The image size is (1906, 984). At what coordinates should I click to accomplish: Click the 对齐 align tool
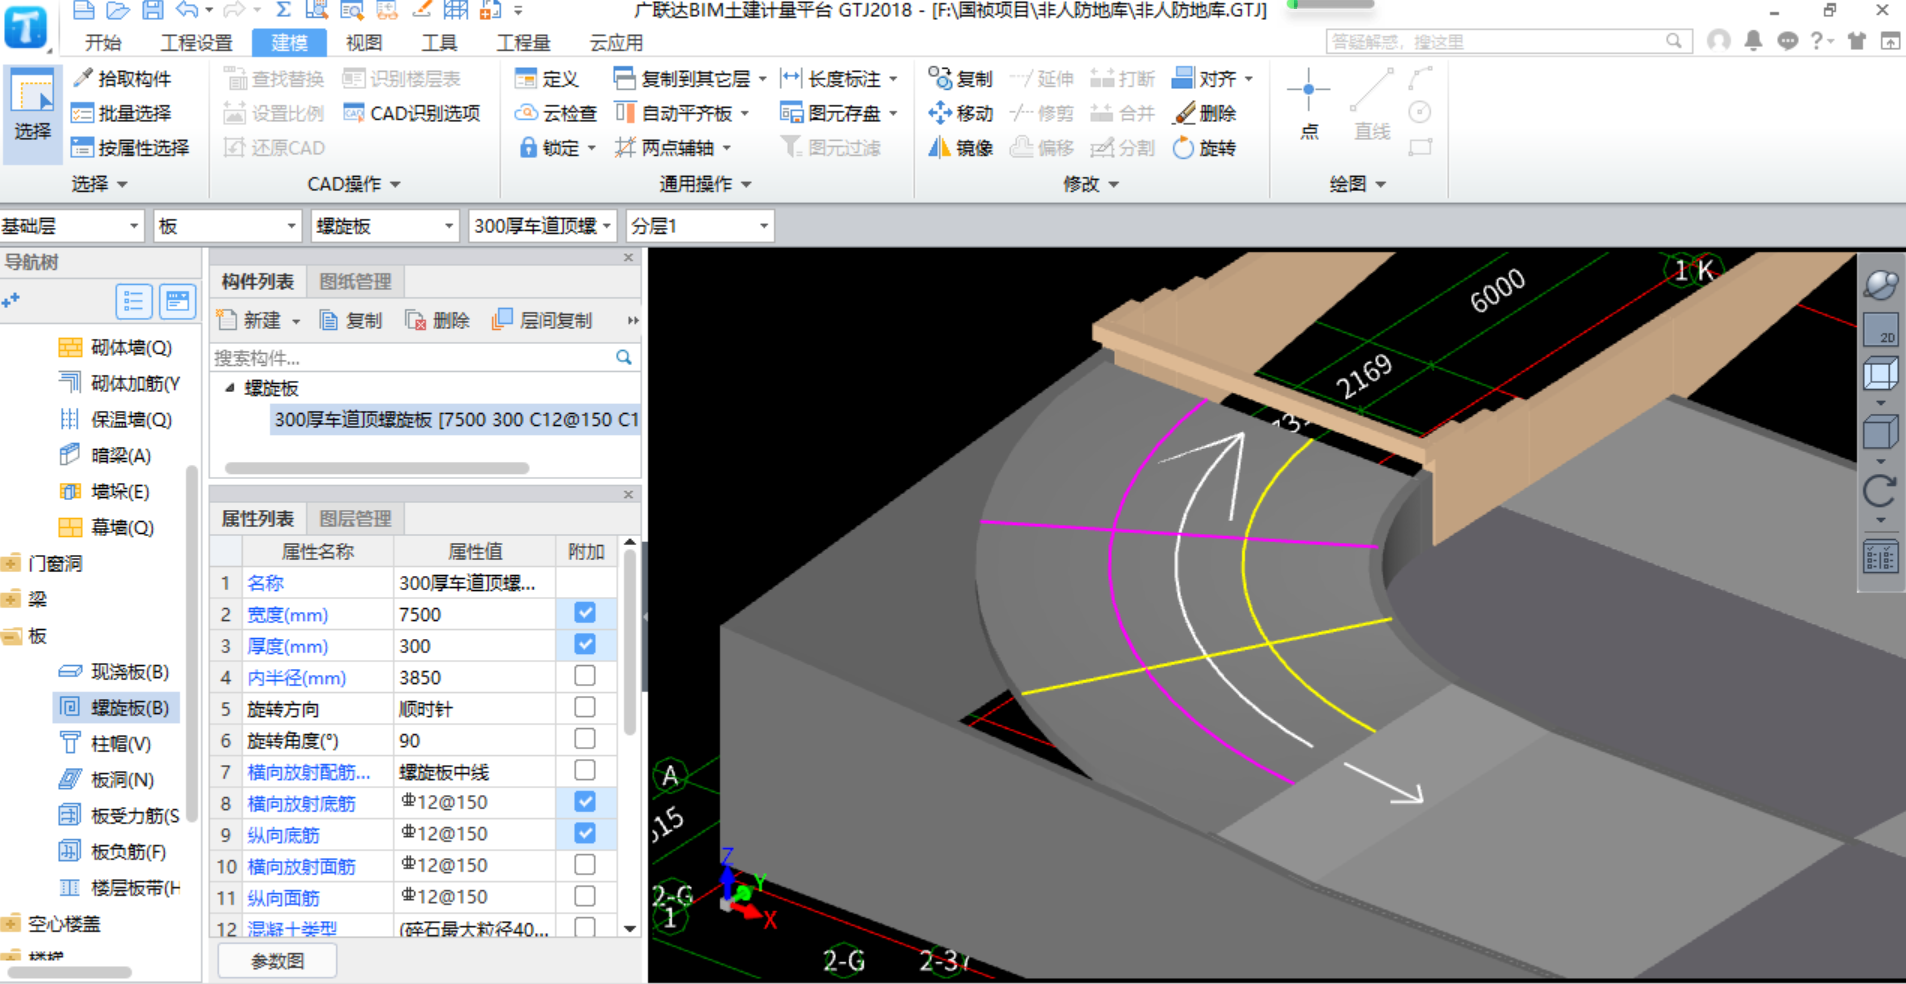1205,78
